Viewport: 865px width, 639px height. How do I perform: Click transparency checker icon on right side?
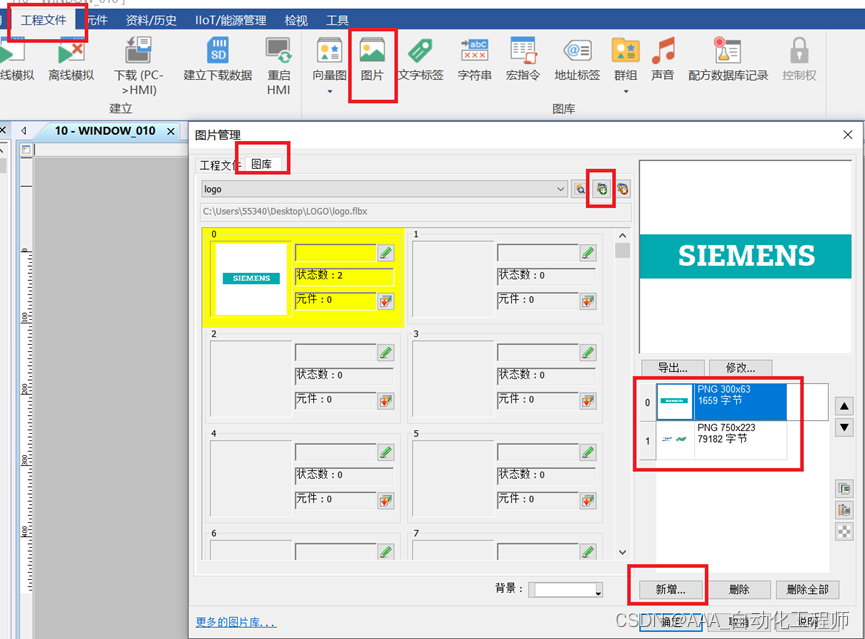click(844, 531)
